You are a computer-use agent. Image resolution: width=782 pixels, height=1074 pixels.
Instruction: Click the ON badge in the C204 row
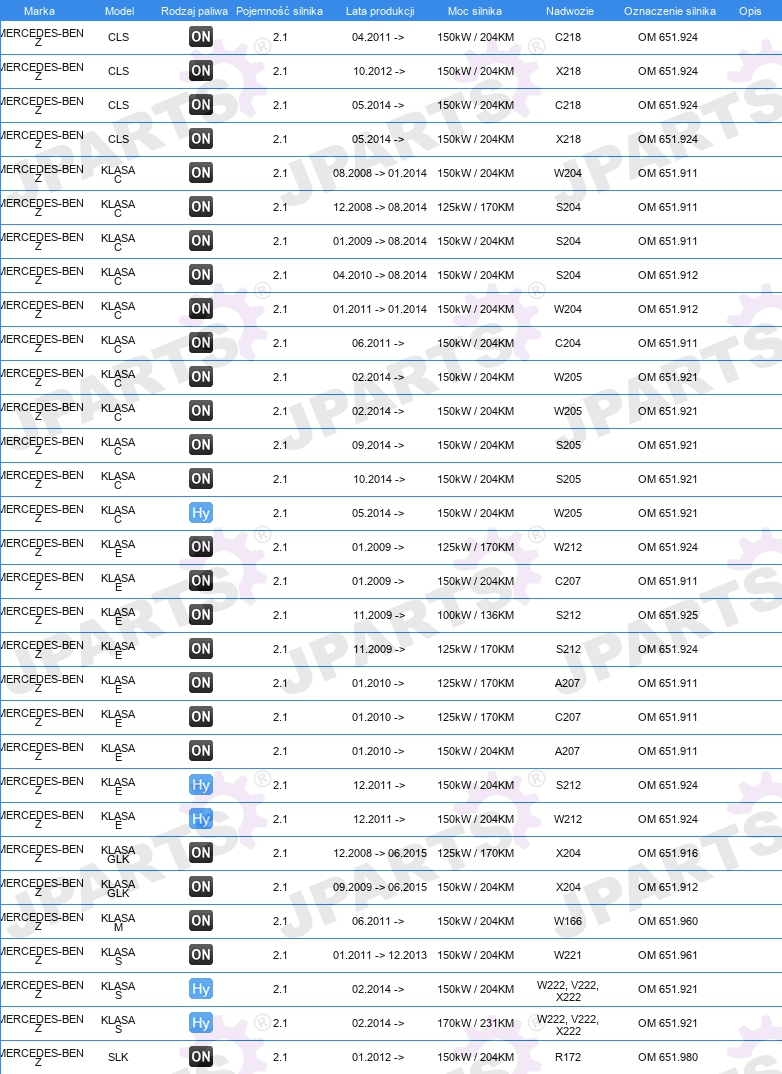pos(201,342)
